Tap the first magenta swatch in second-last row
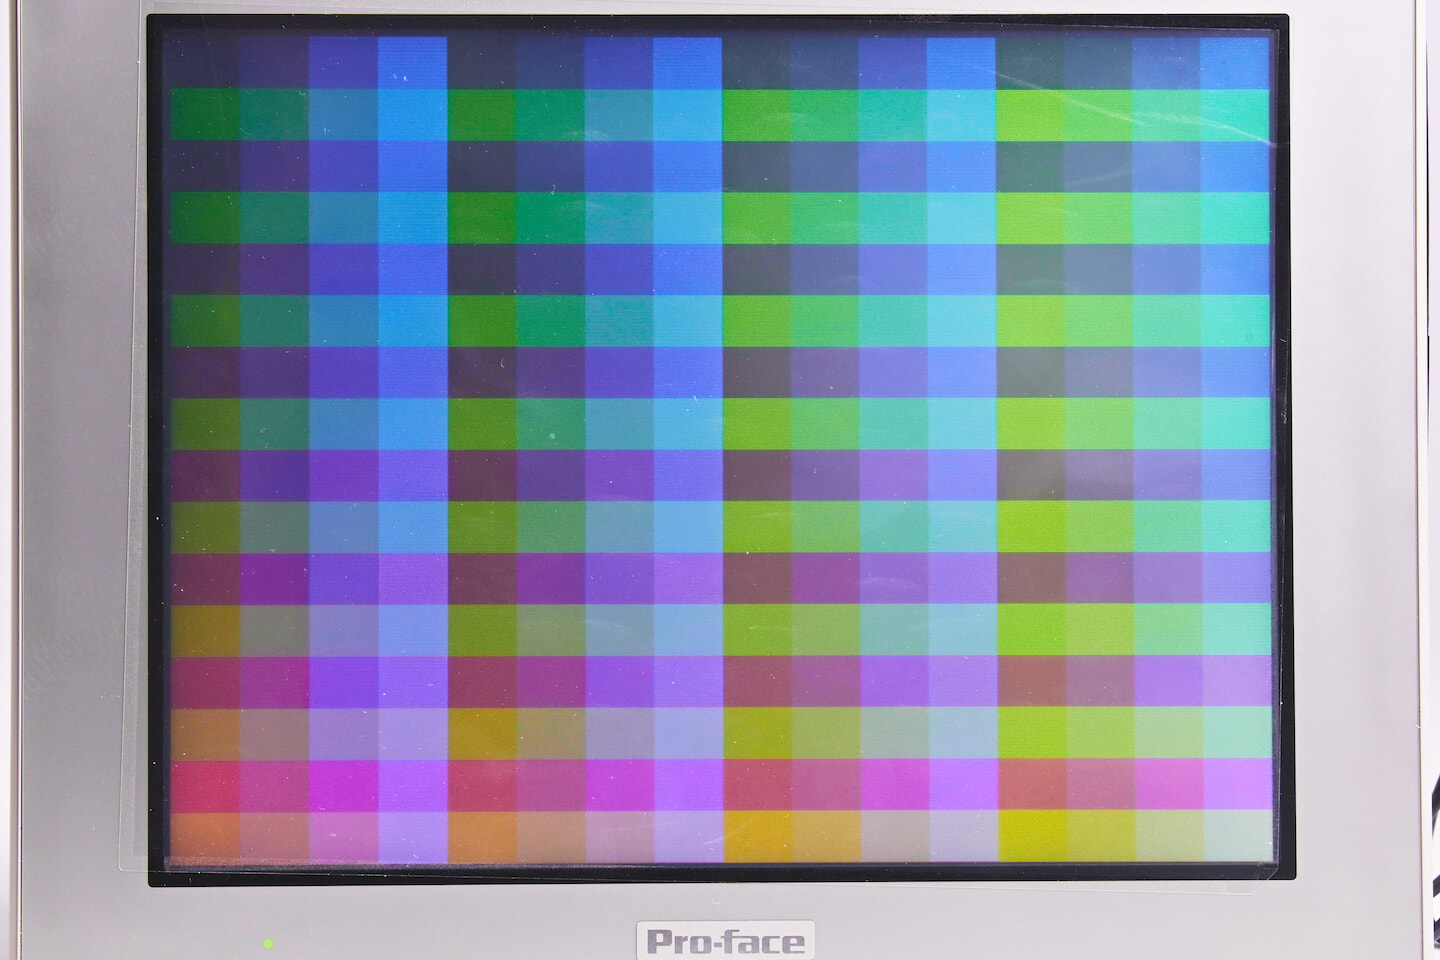The image size is (1440, 960). 343,785
